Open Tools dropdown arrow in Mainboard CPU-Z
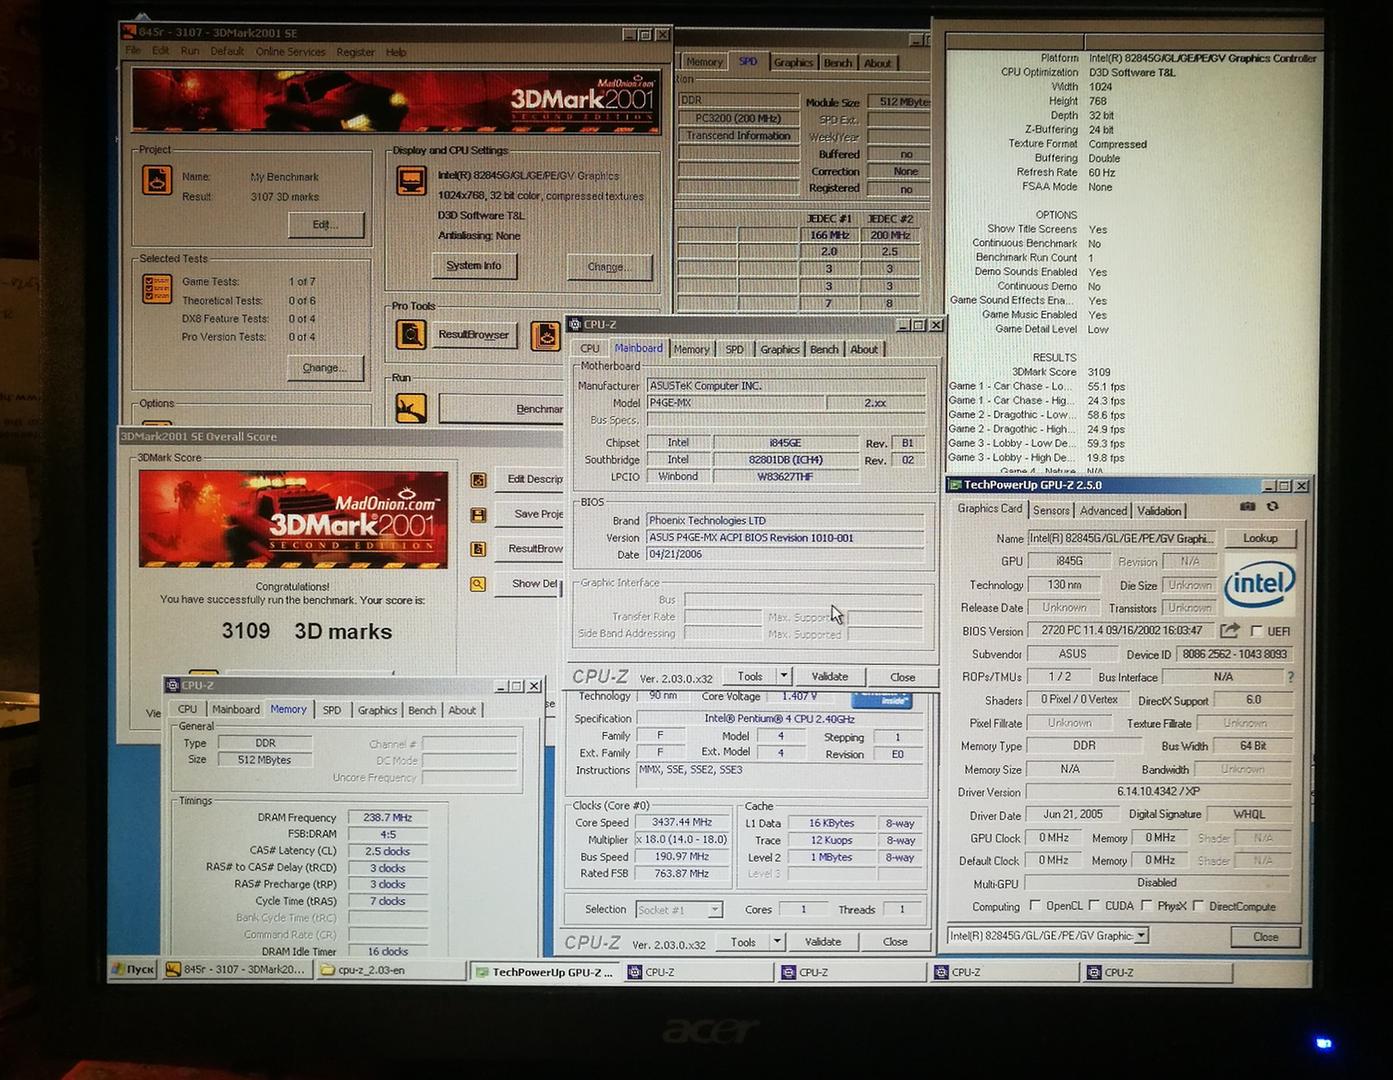 (784, 676)
